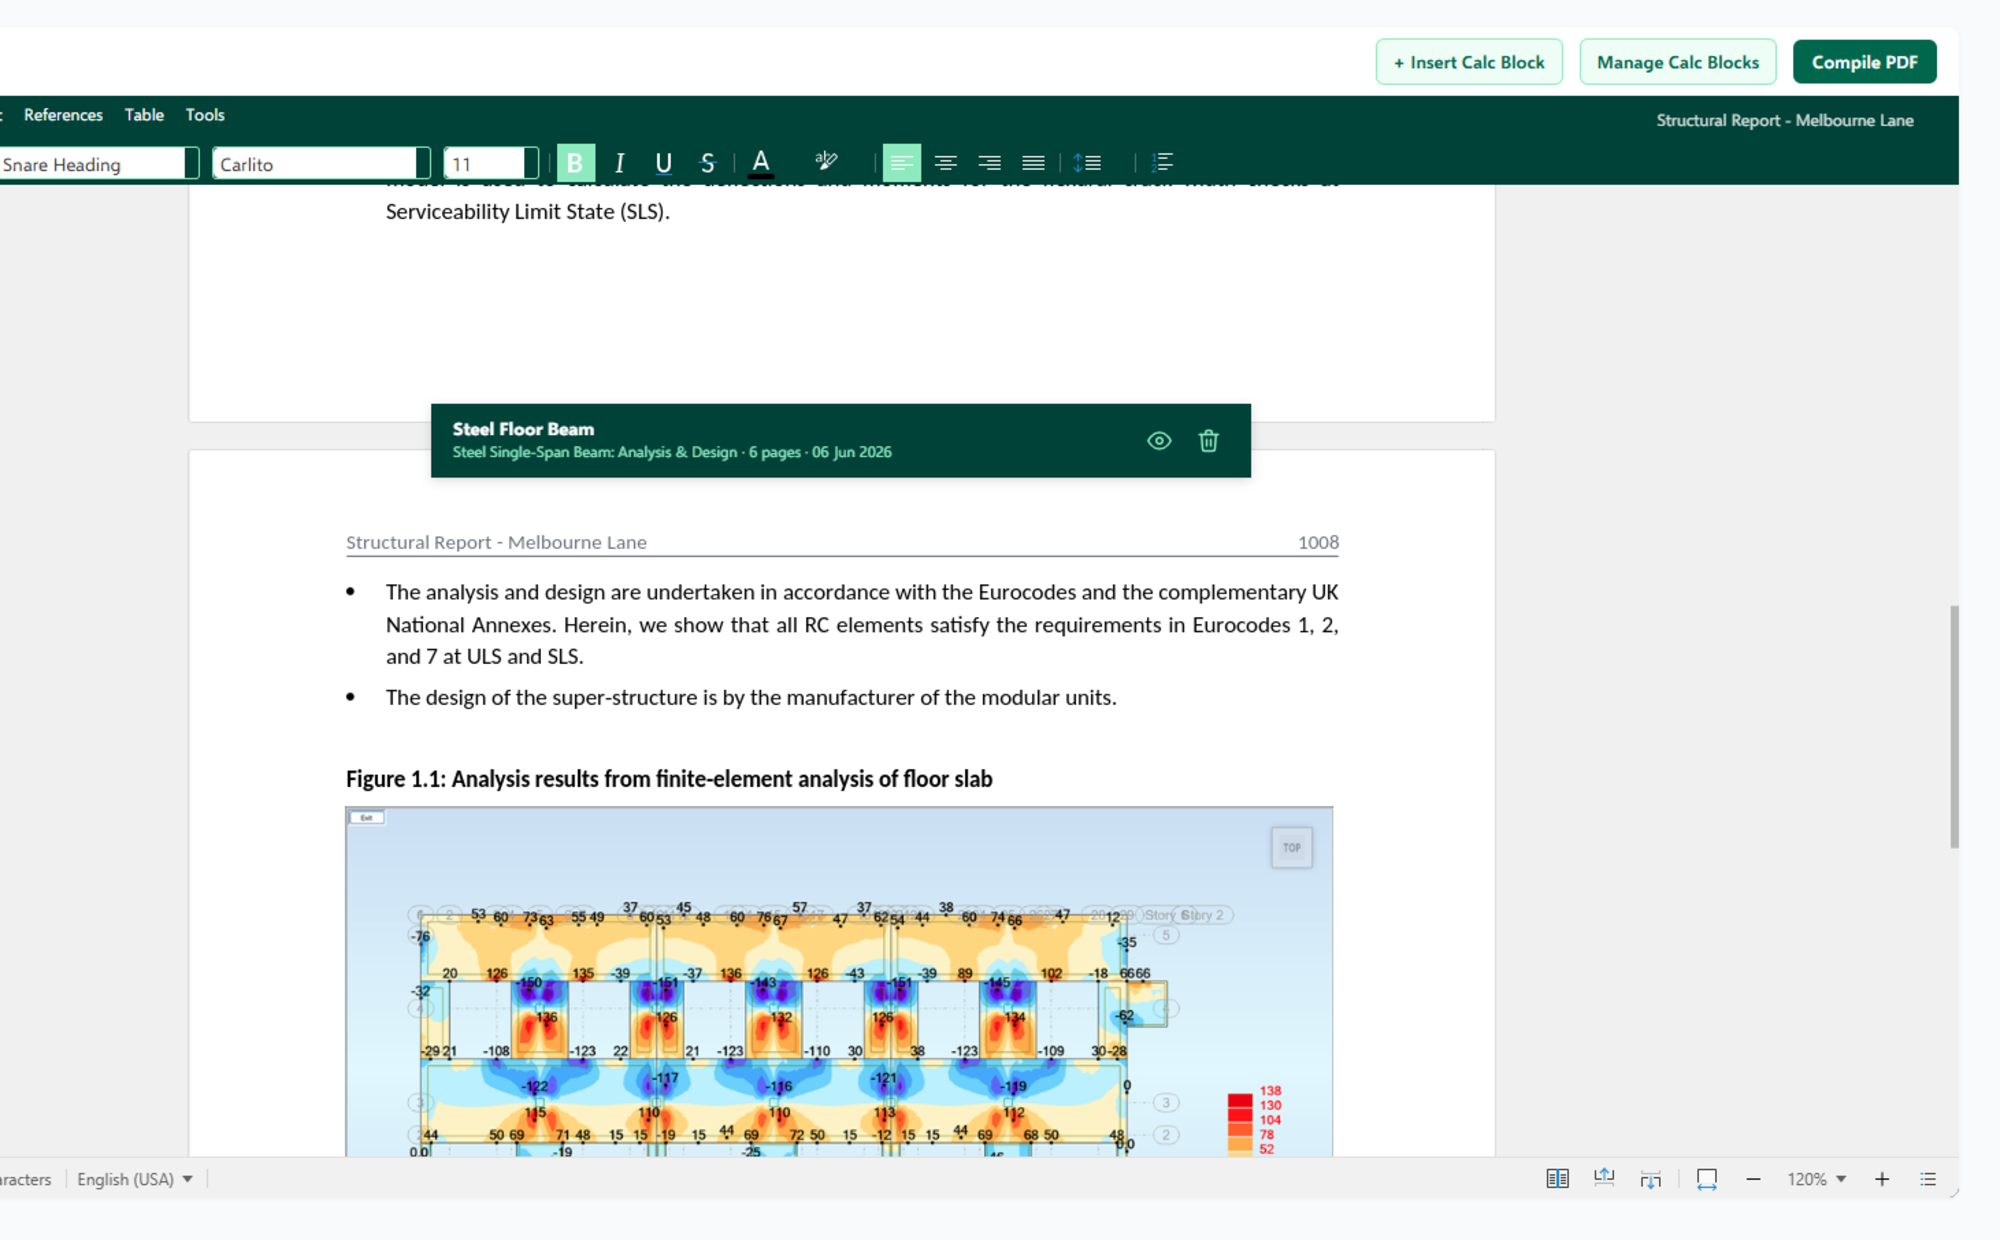Toggle bold formatting
The height and width of the screenshot is (1240, 2000).
pos(575,163)
